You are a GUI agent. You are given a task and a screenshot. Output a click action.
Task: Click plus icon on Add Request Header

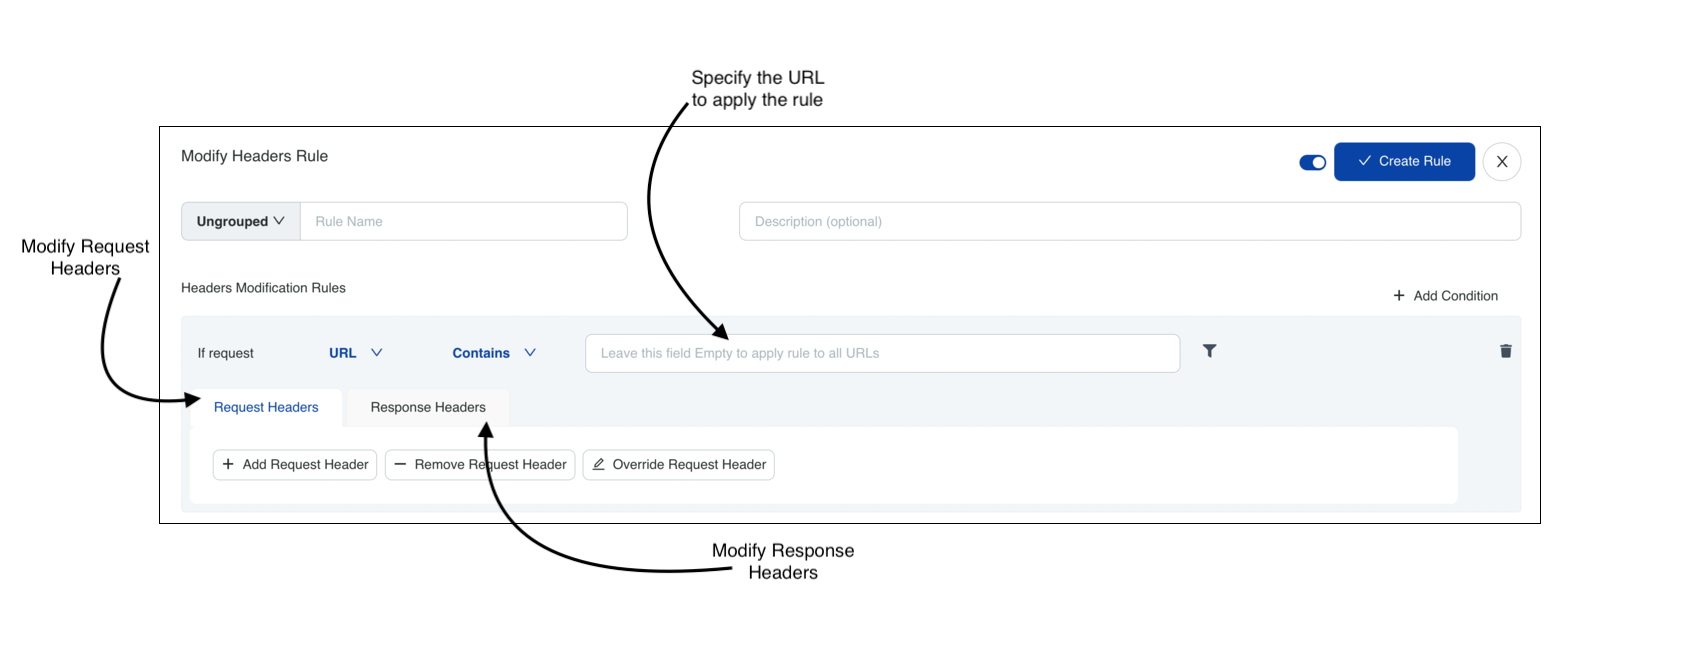pos(228,464)
